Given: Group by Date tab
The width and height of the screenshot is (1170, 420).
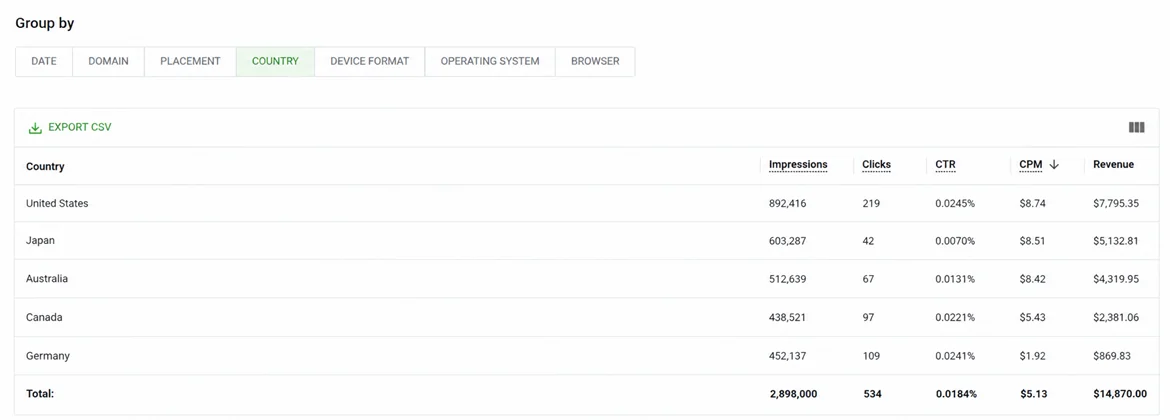Looking at the screenshot, I should click(x=44, y=61).
